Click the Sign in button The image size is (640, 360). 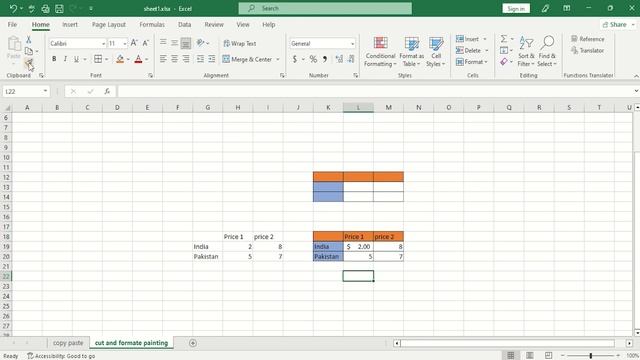point(516,9)
